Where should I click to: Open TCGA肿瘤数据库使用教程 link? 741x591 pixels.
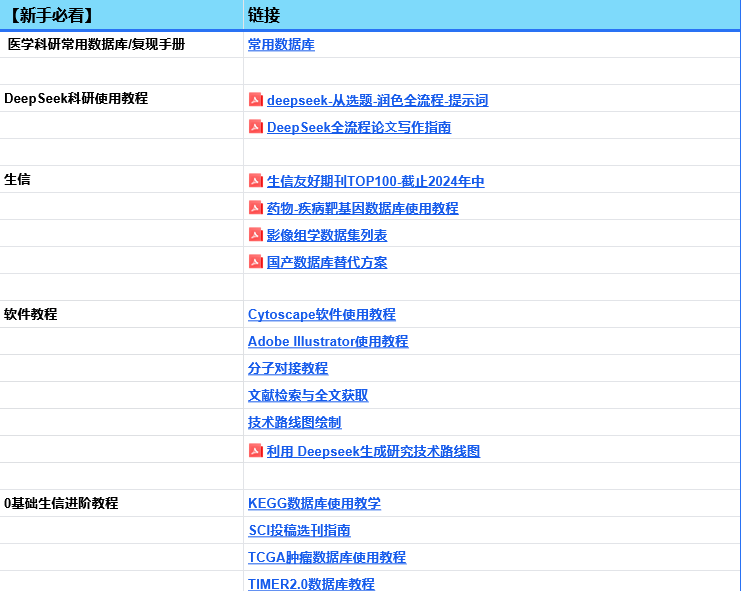[x=327, y=557]
